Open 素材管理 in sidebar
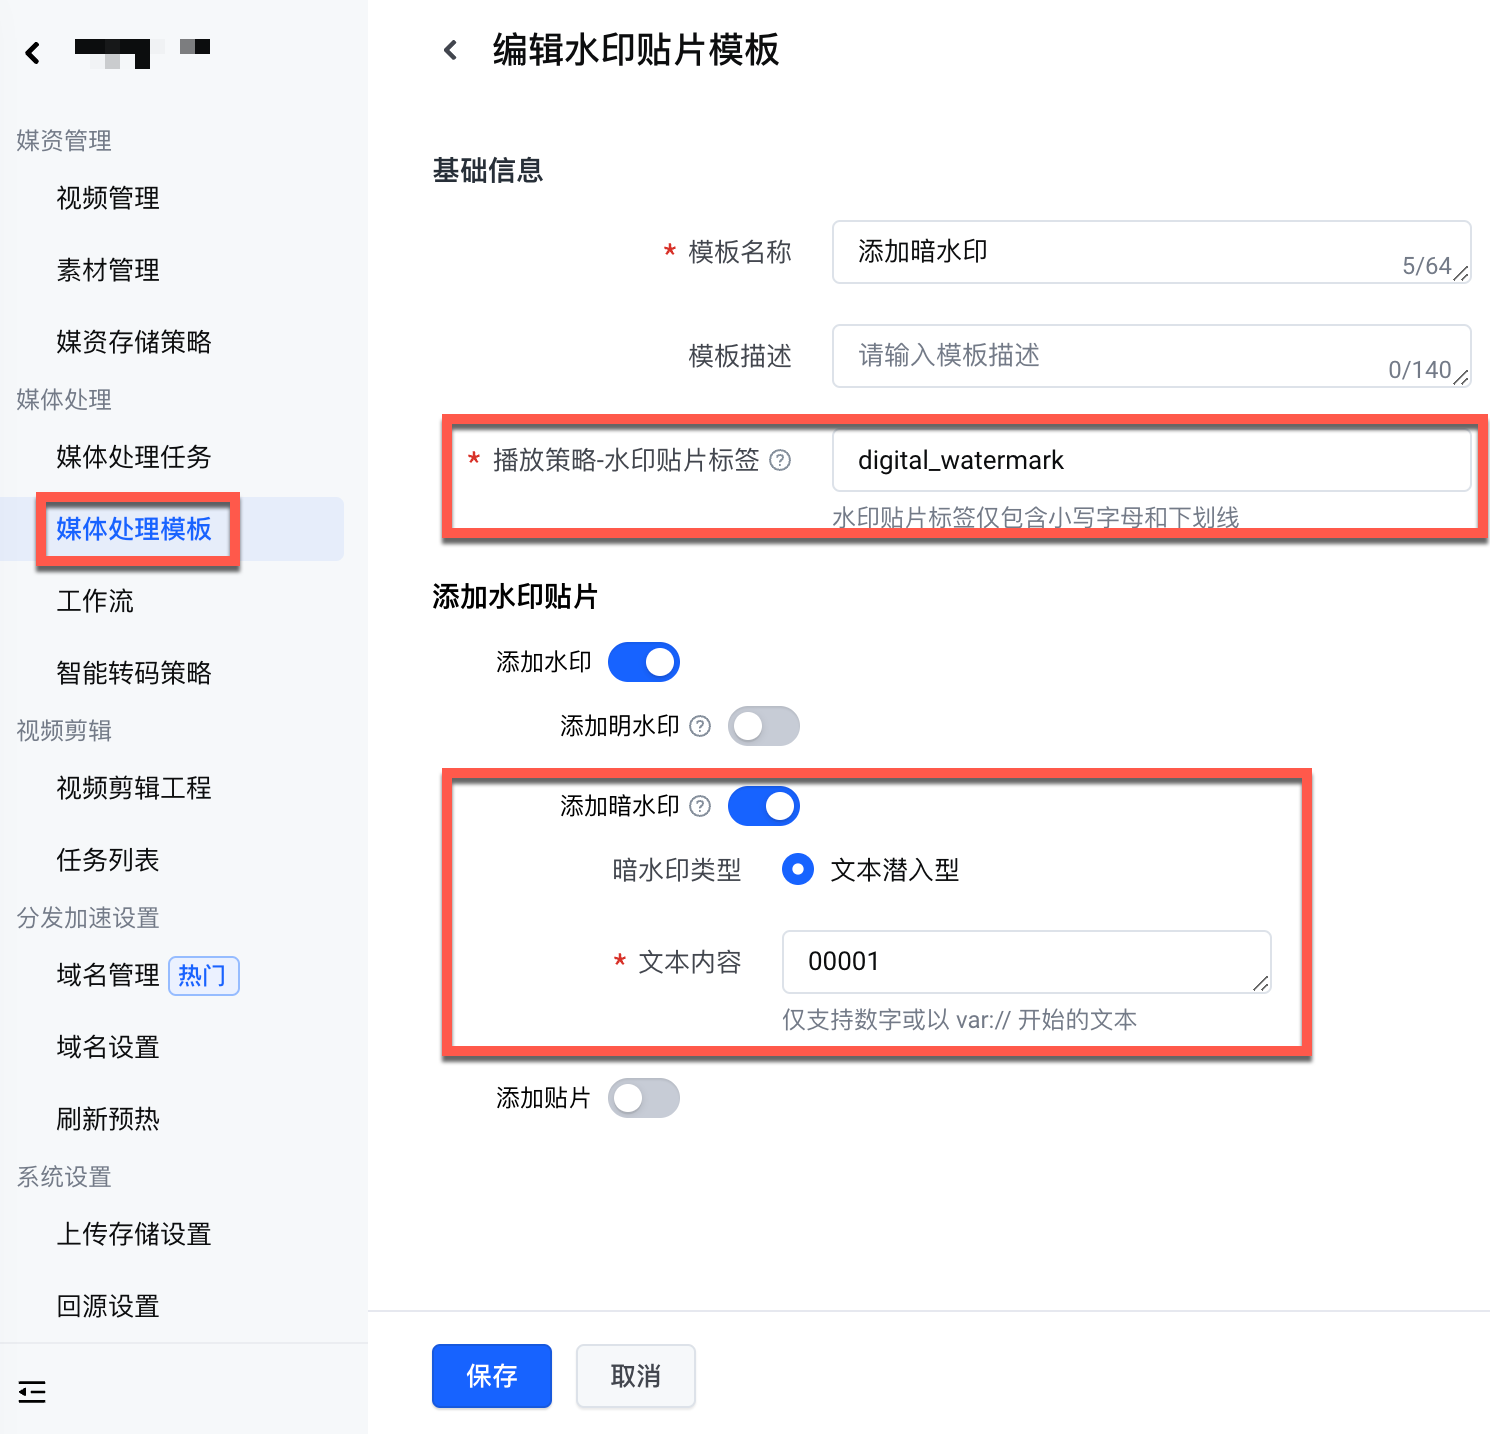The image size is (1490, 1434). point(108,270)
